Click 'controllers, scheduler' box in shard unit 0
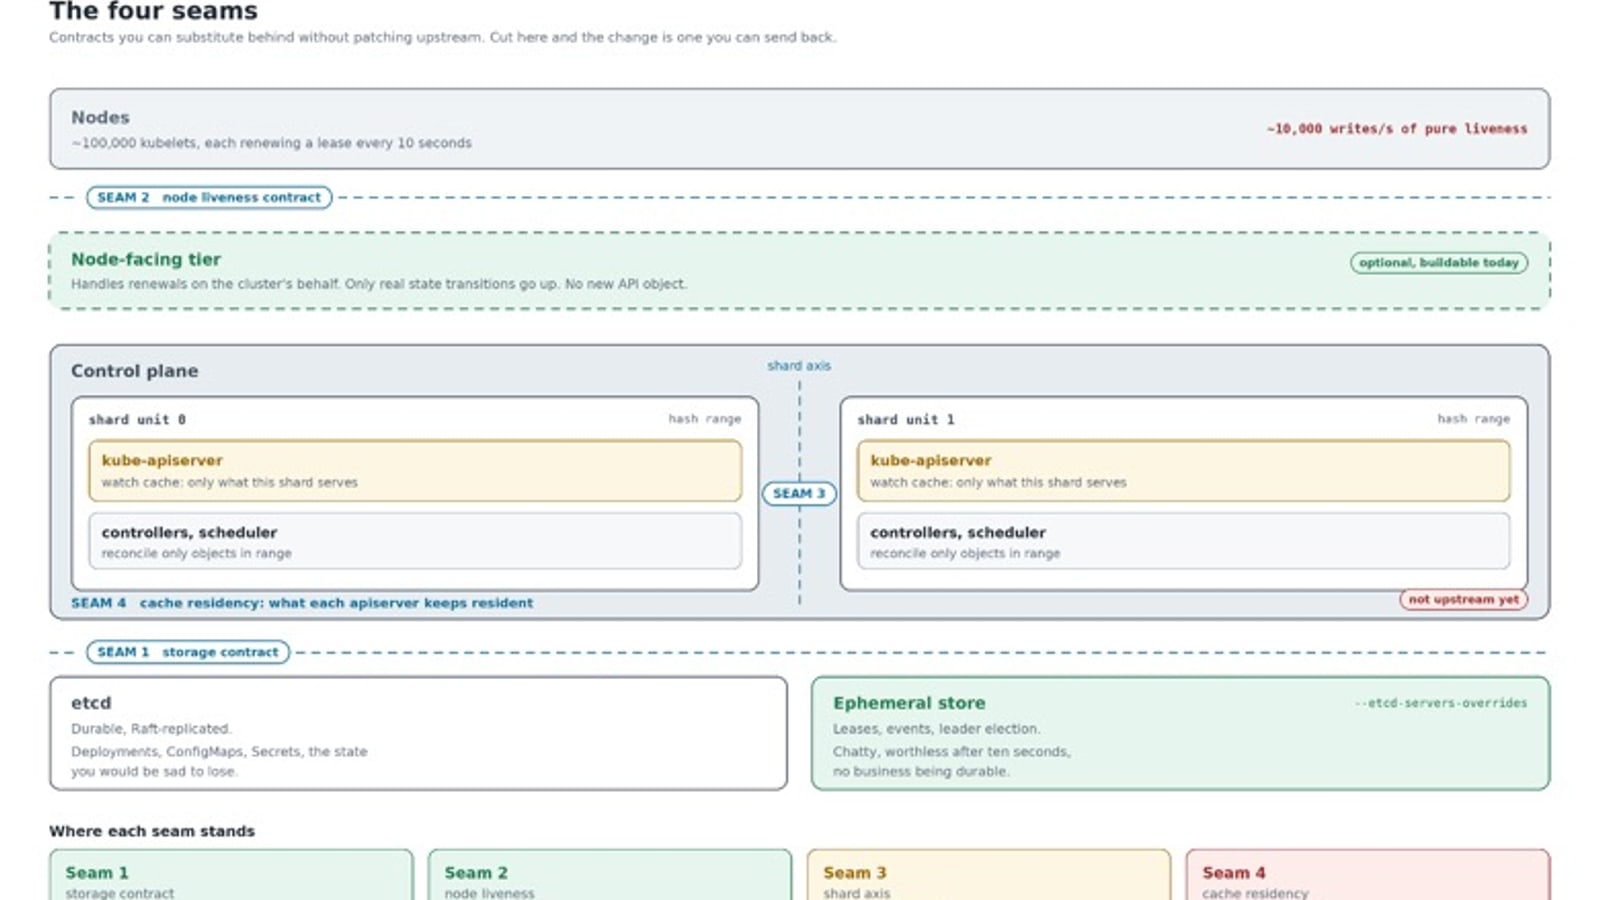Viewport: 1600px width, 900px height. [x=415, y=541]
